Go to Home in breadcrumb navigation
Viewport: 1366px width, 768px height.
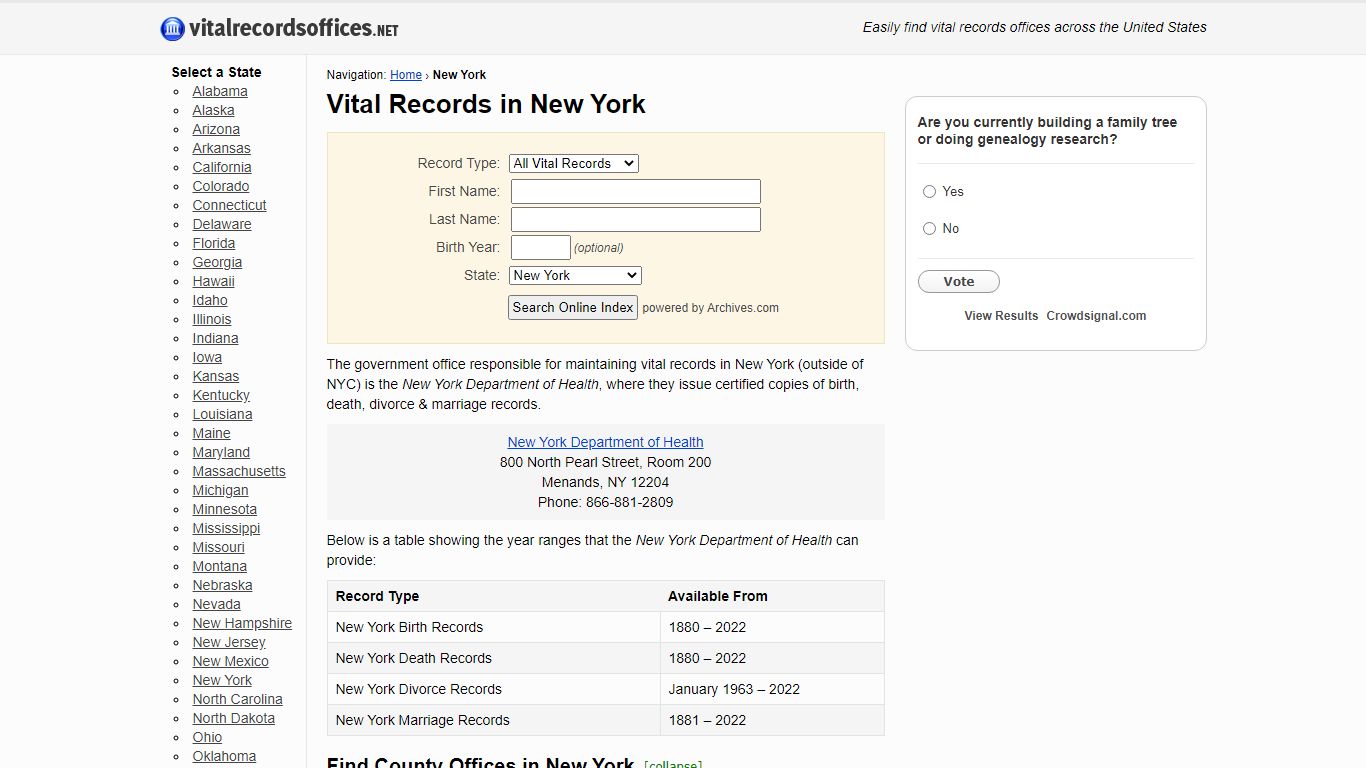click(x=406, y=74)
